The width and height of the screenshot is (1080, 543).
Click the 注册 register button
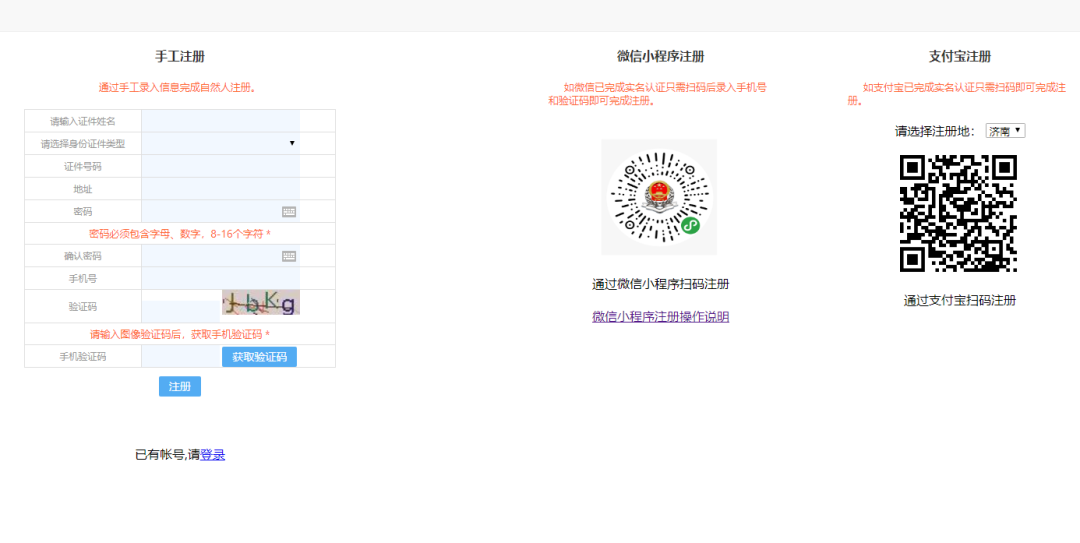(x=180, y=387)
